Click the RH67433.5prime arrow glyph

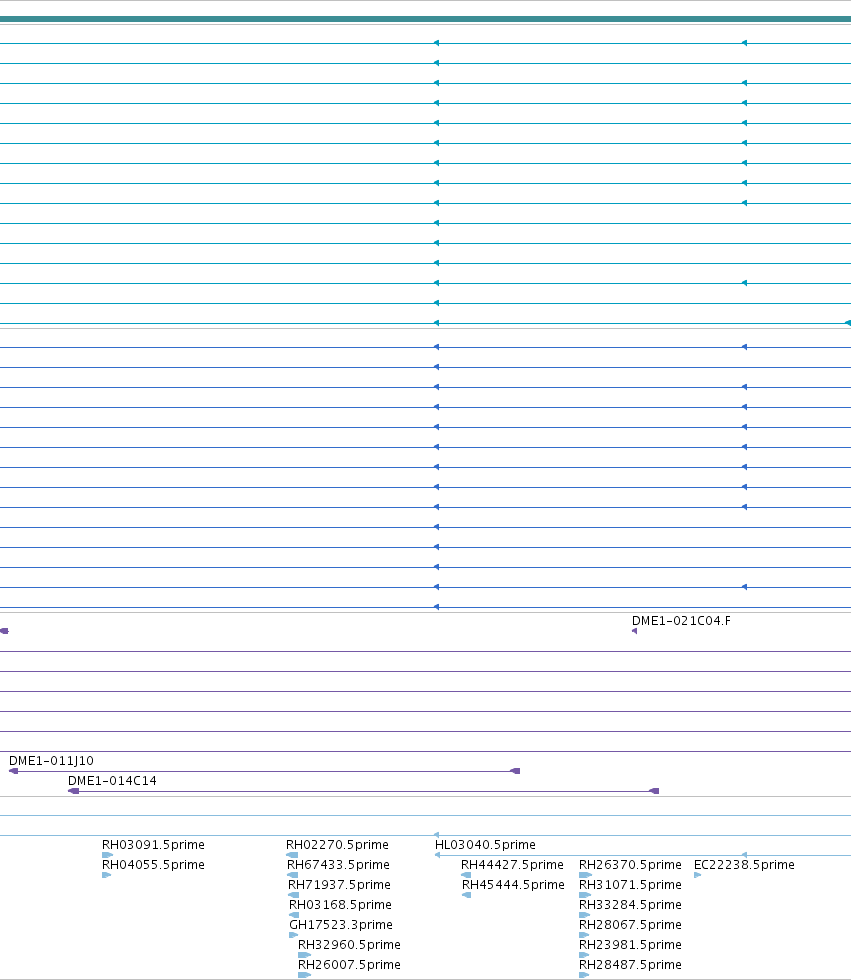coord(292,875)
